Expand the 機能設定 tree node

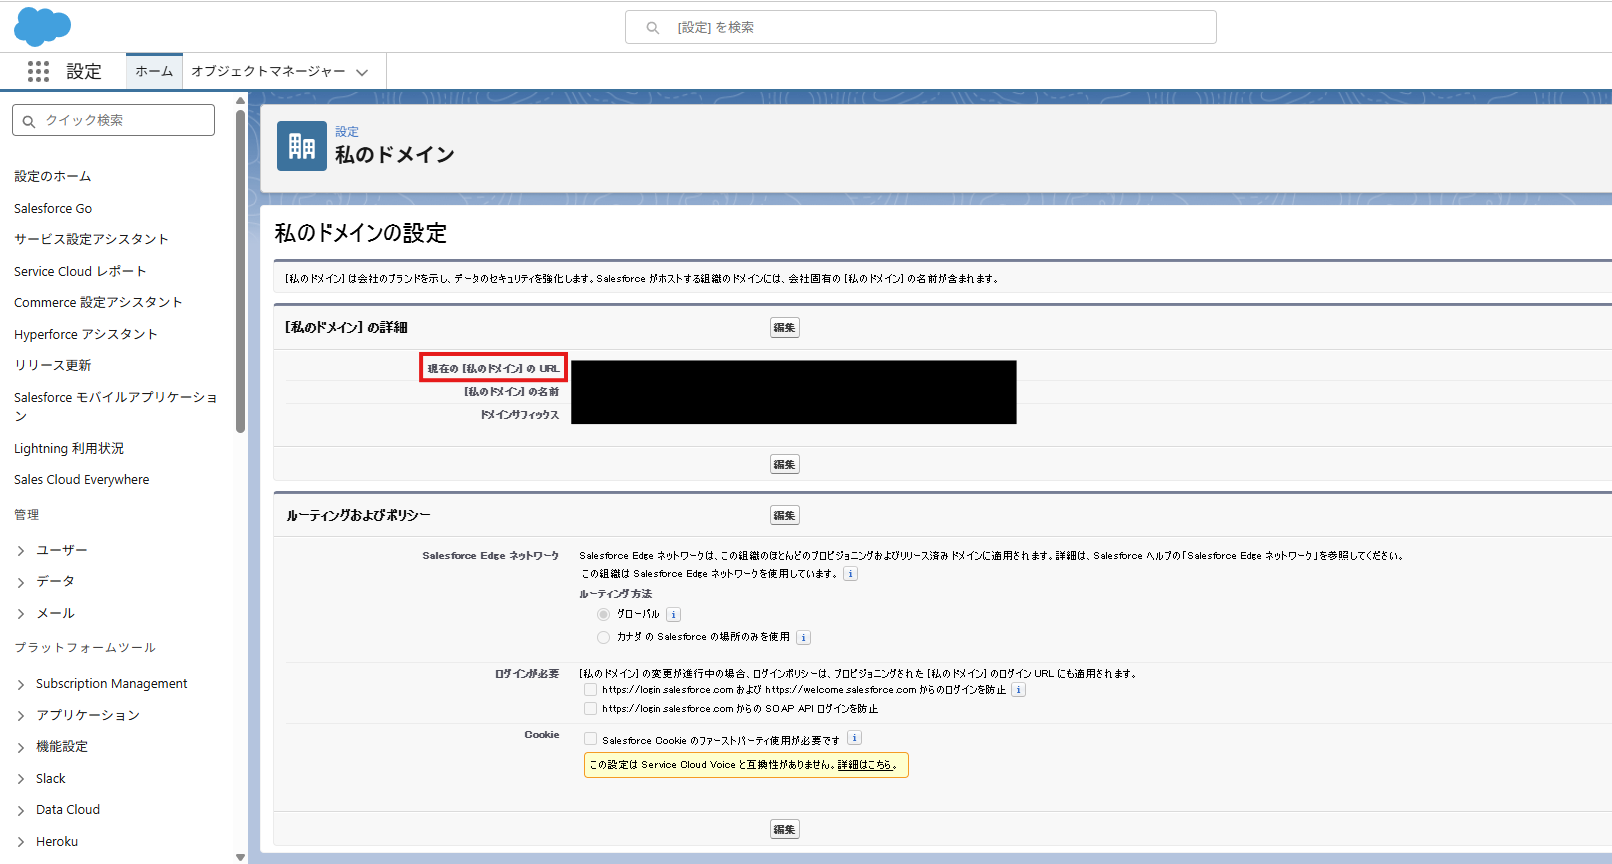click(21, 748)
